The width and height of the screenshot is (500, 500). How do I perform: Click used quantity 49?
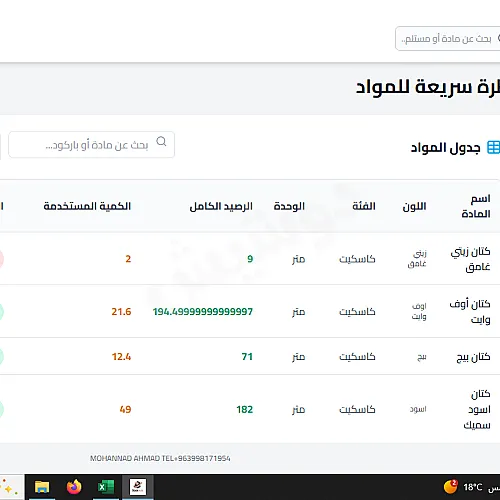(x=125, y=409)
